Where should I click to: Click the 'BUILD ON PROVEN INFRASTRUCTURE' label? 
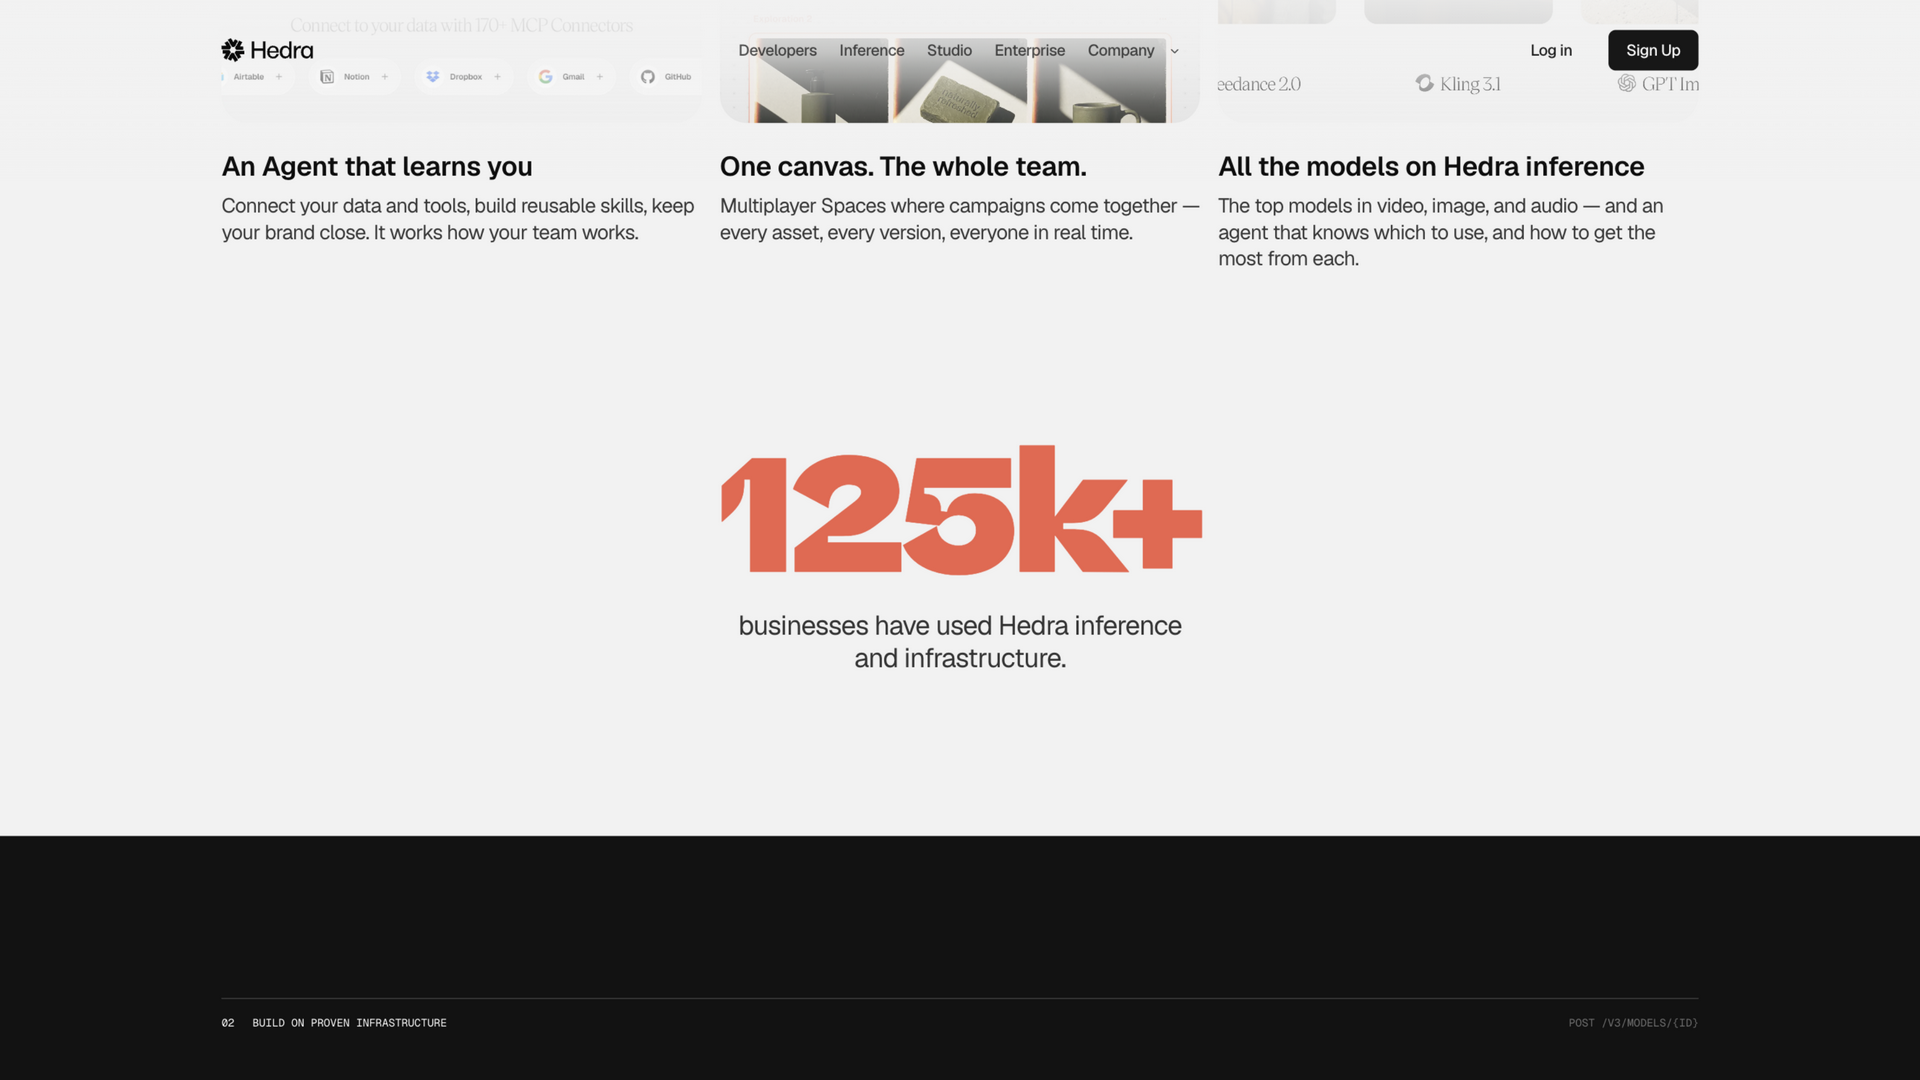point(349,1023)
